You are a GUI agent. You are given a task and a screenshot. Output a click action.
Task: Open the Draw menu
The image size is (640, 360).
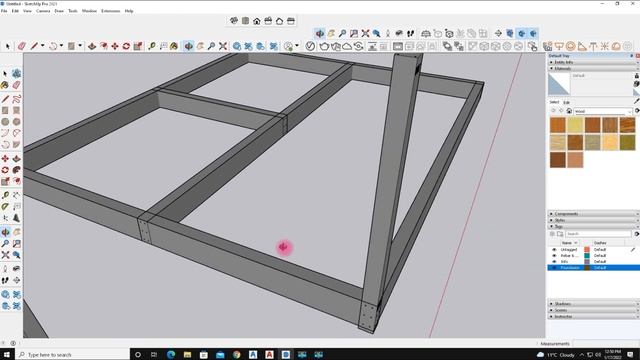click(59, 11)
